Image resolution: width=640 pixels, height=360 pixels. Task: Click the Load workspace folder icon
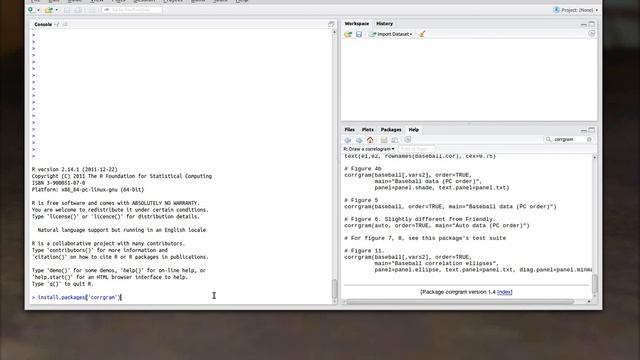[348, 34]
